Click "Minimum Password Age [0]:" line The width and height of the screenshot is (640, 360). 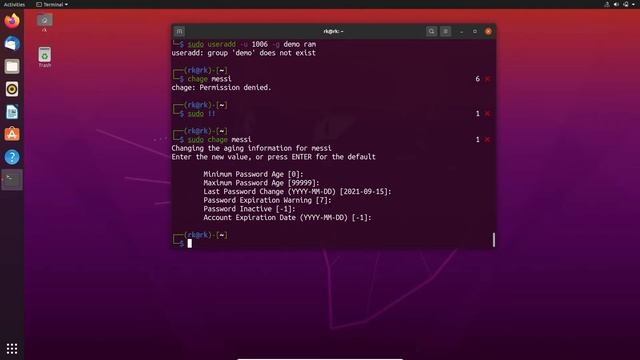pos(253,174)
